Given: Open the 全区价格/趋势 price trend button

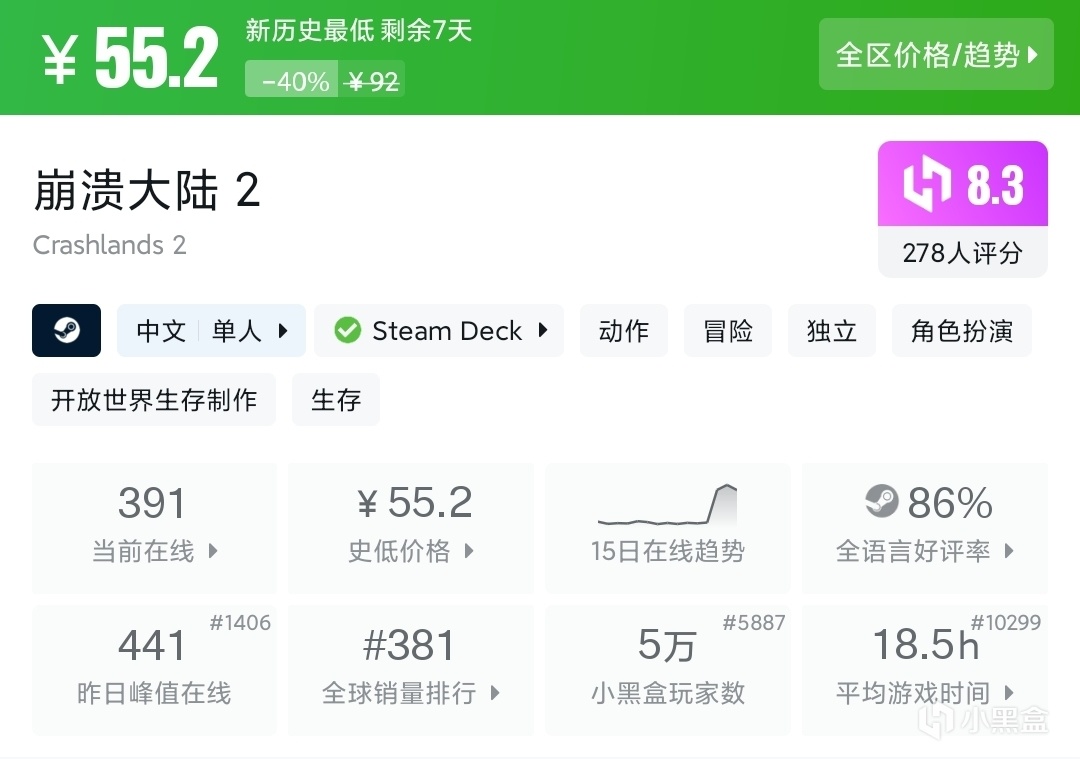Looking at the screenshot, I should [936, 55].
